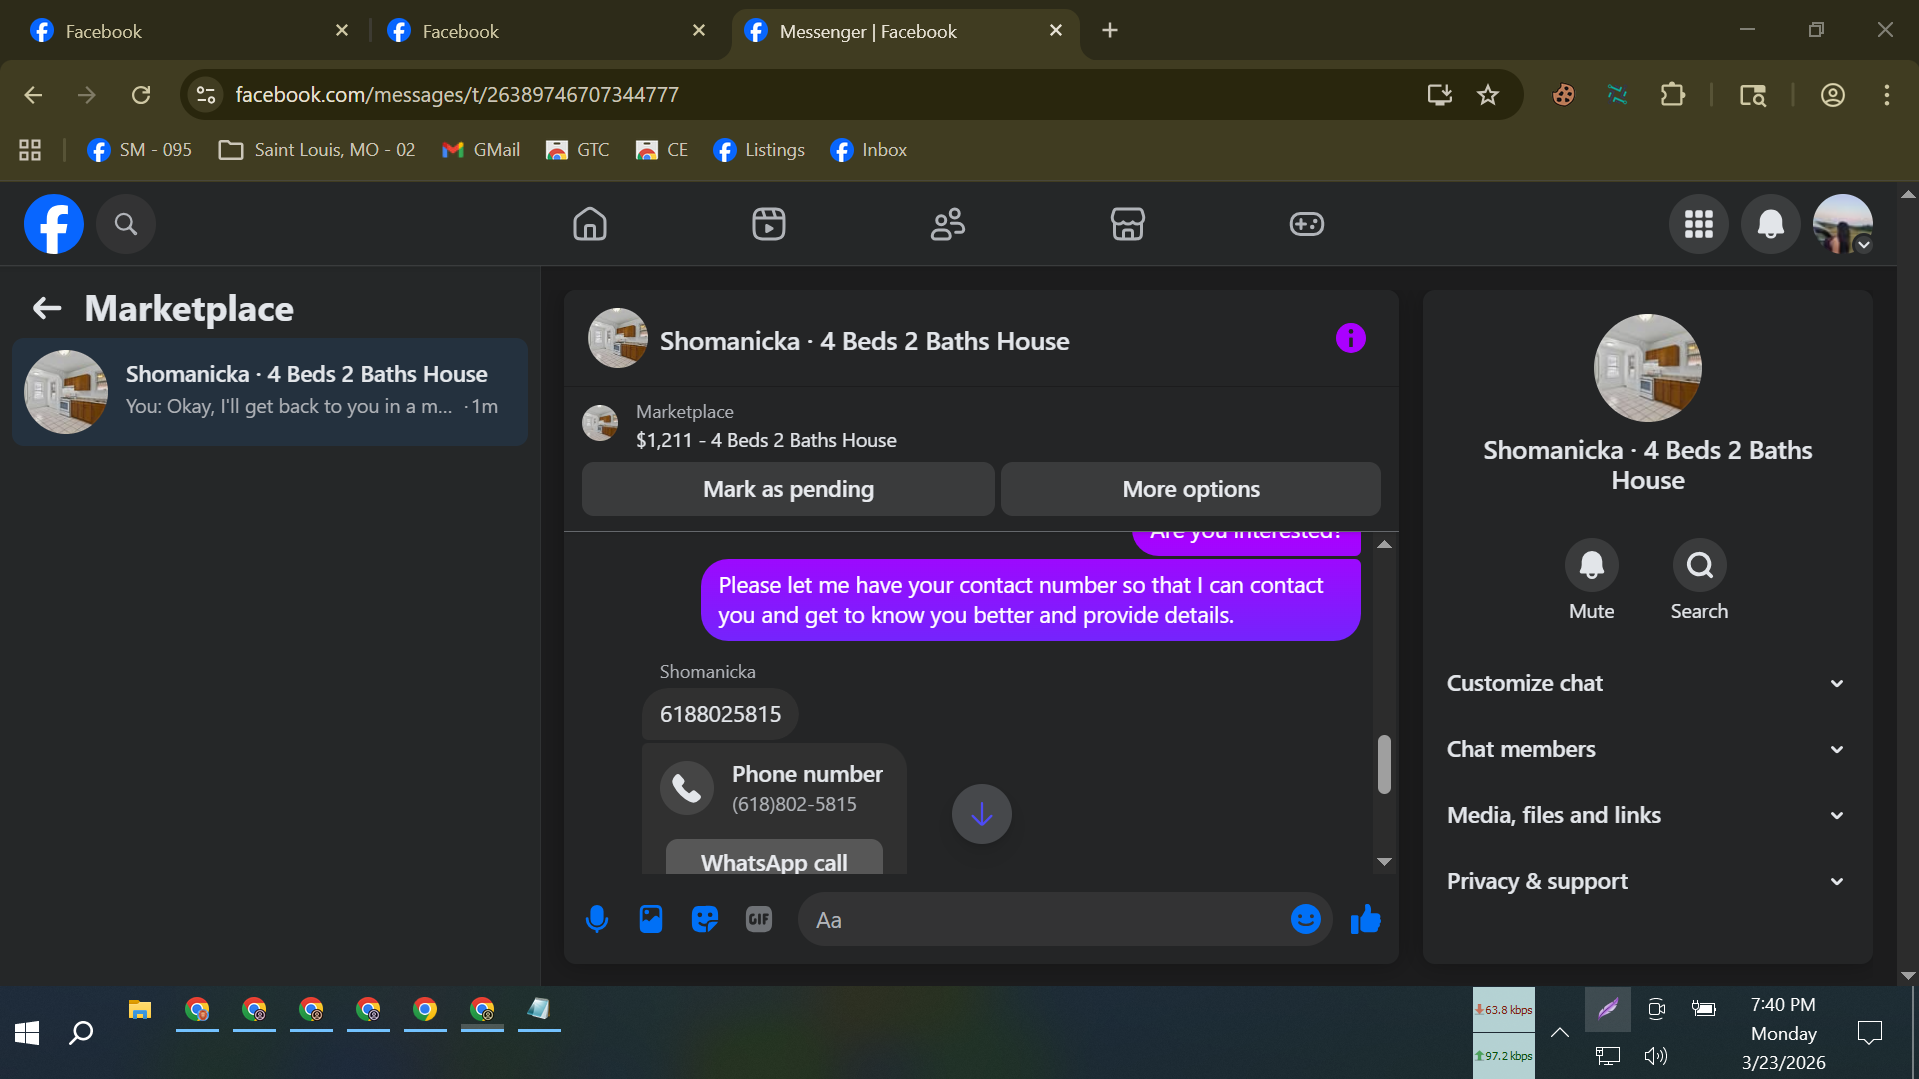Open conversation information icon
Image resolution: width=1919 pixels, height=1079 pixels.
pyautogui.click(x=1351, y=338)
